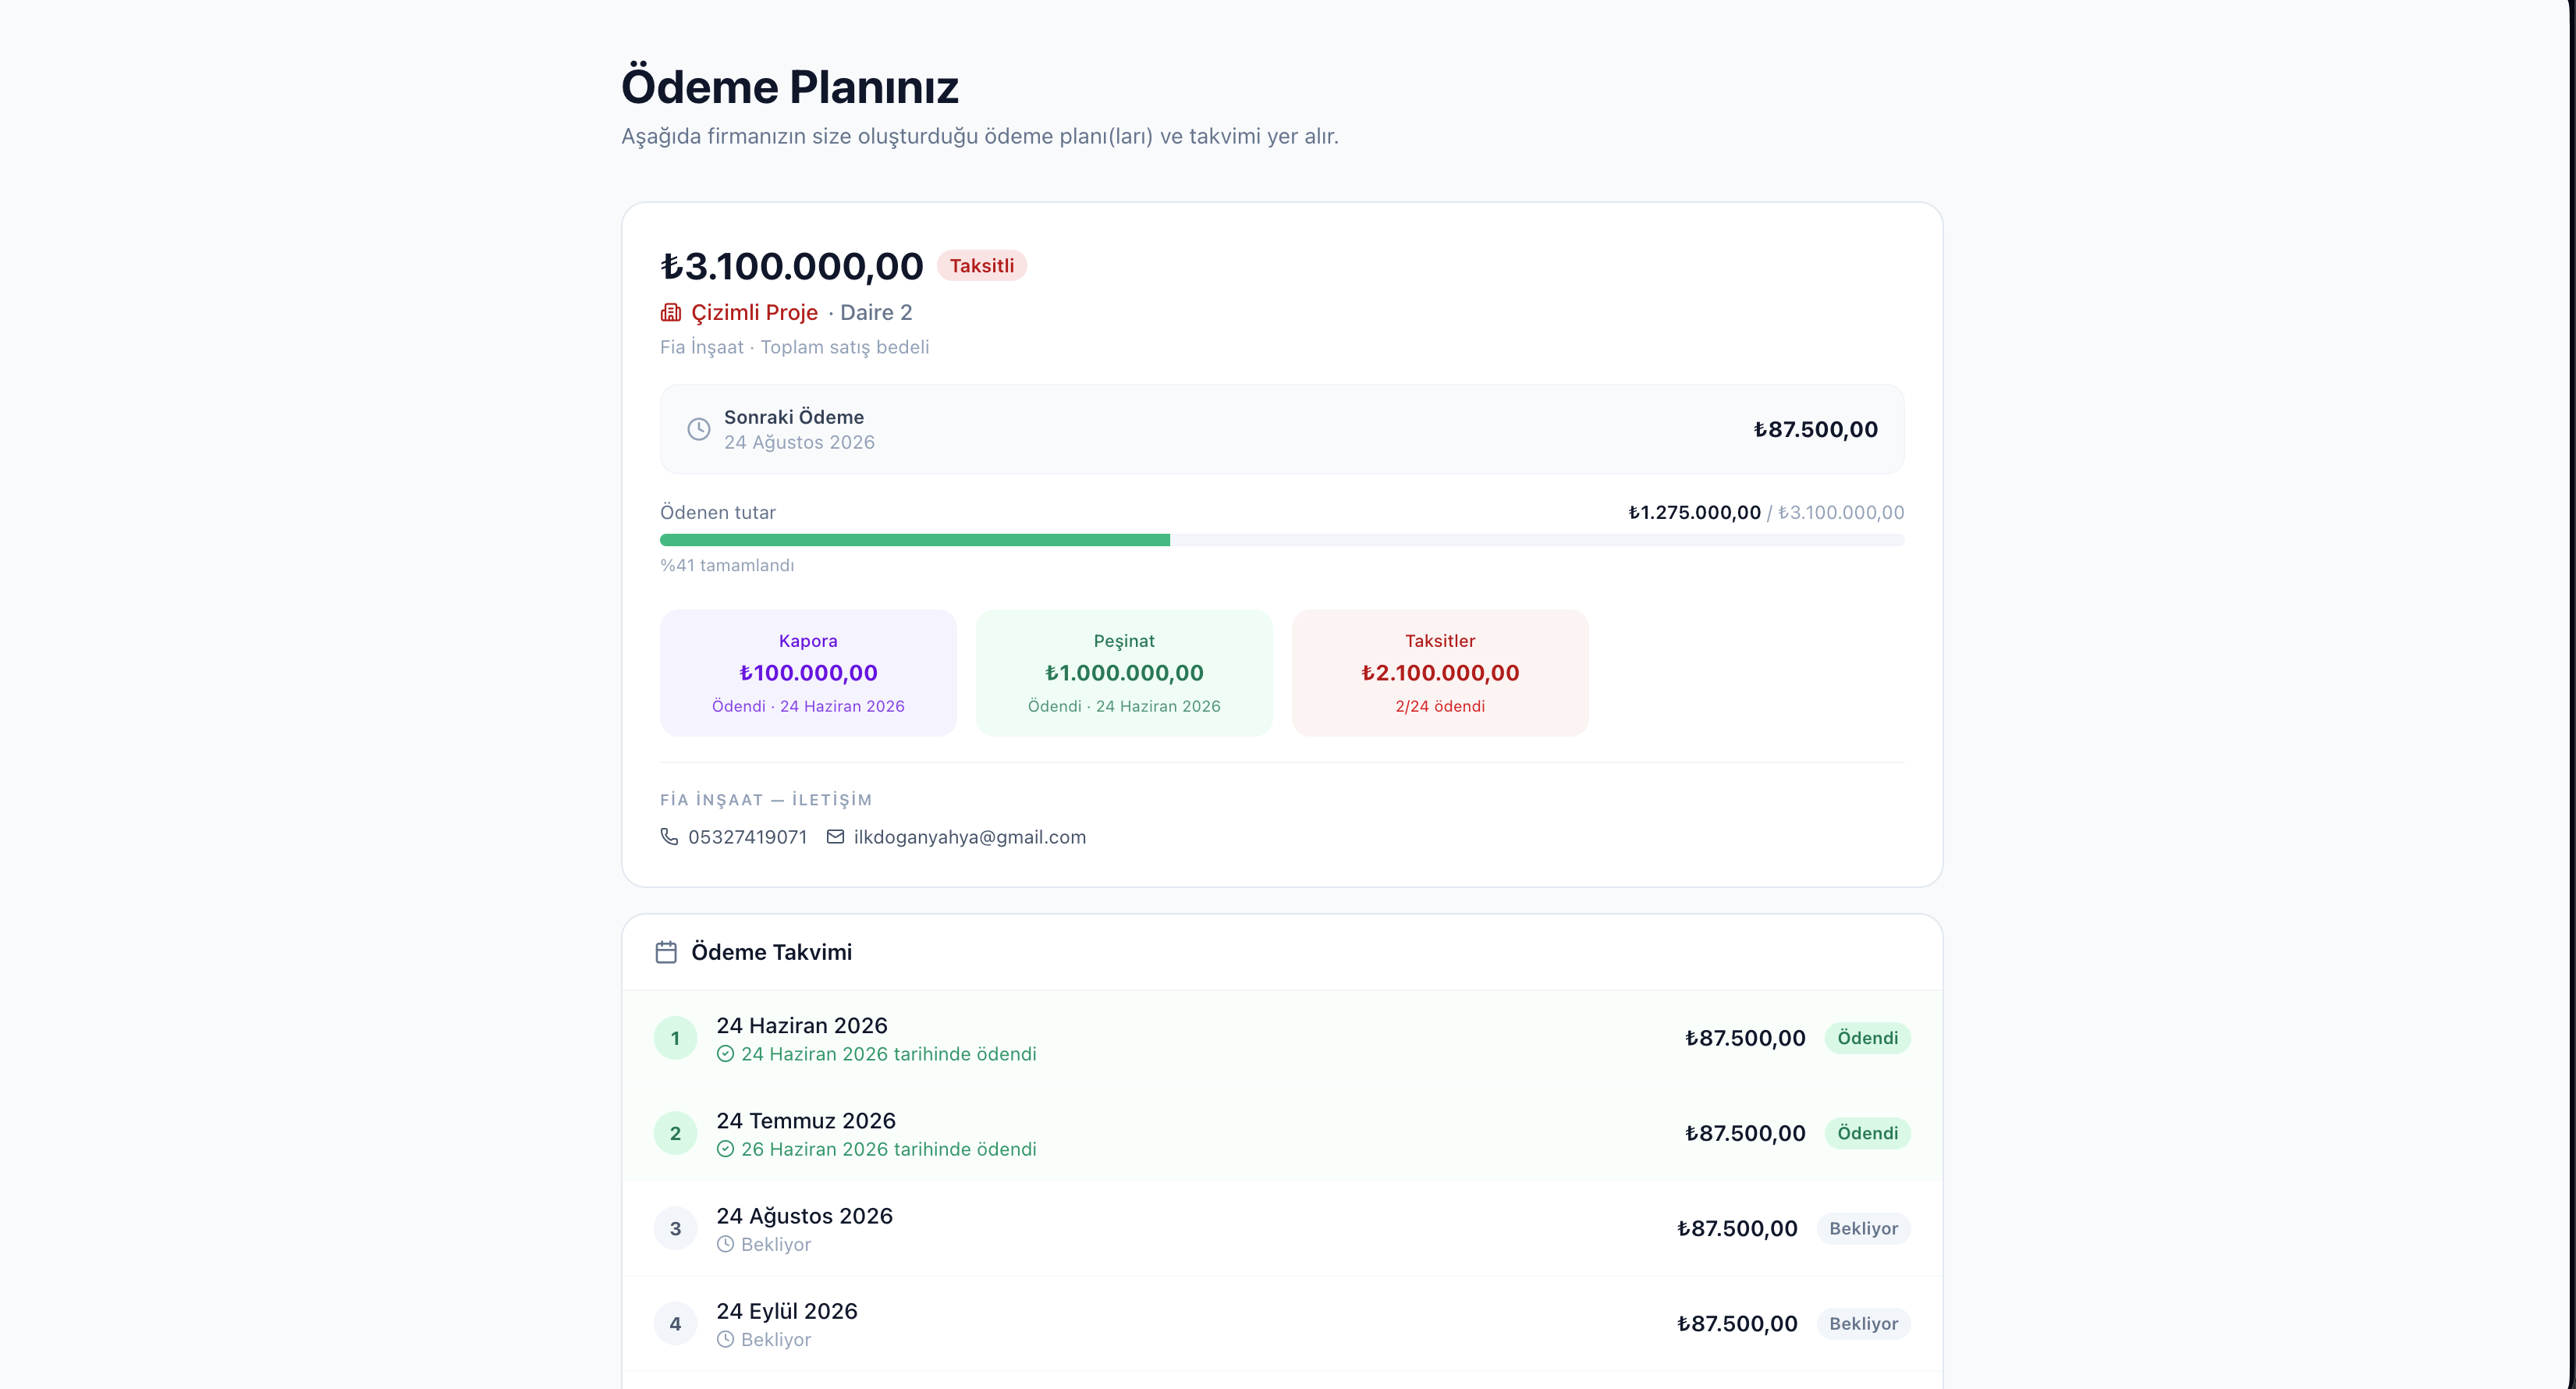Click the 05327419071 phone number
Viewport: 2576px width, 1389px height.
point(747,837)
